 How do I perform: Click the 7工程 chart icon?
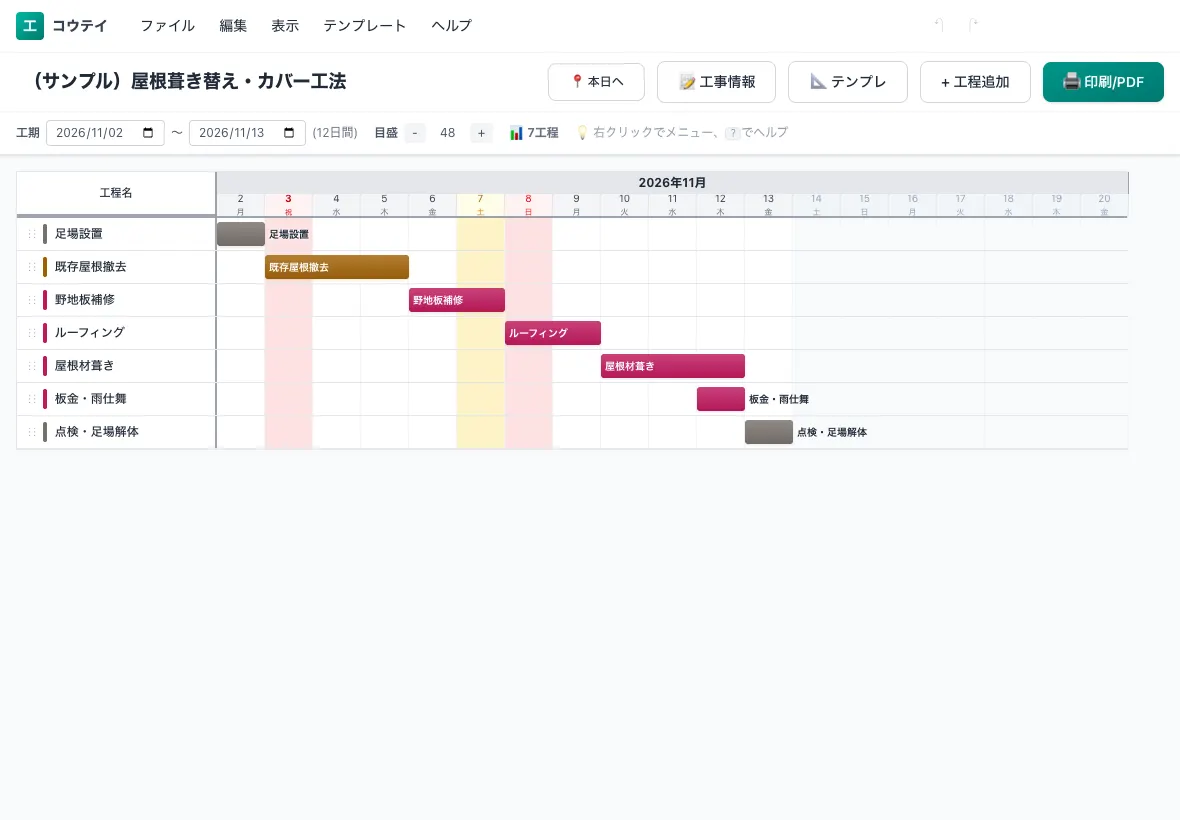(x=515, y=133)
